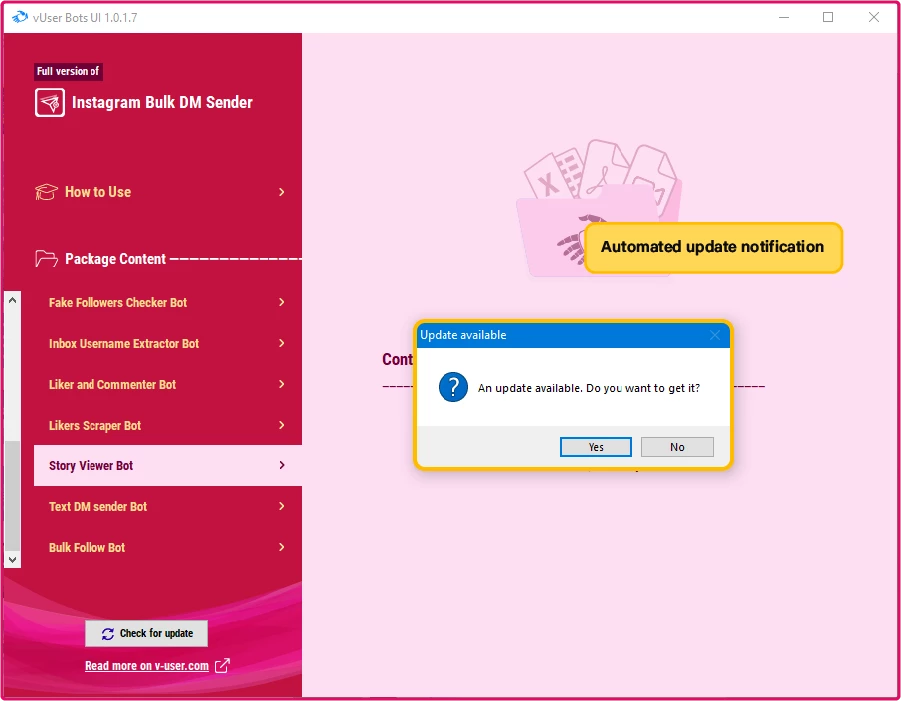
Task: Click the Check for update button
Action: tap(147, 633)
